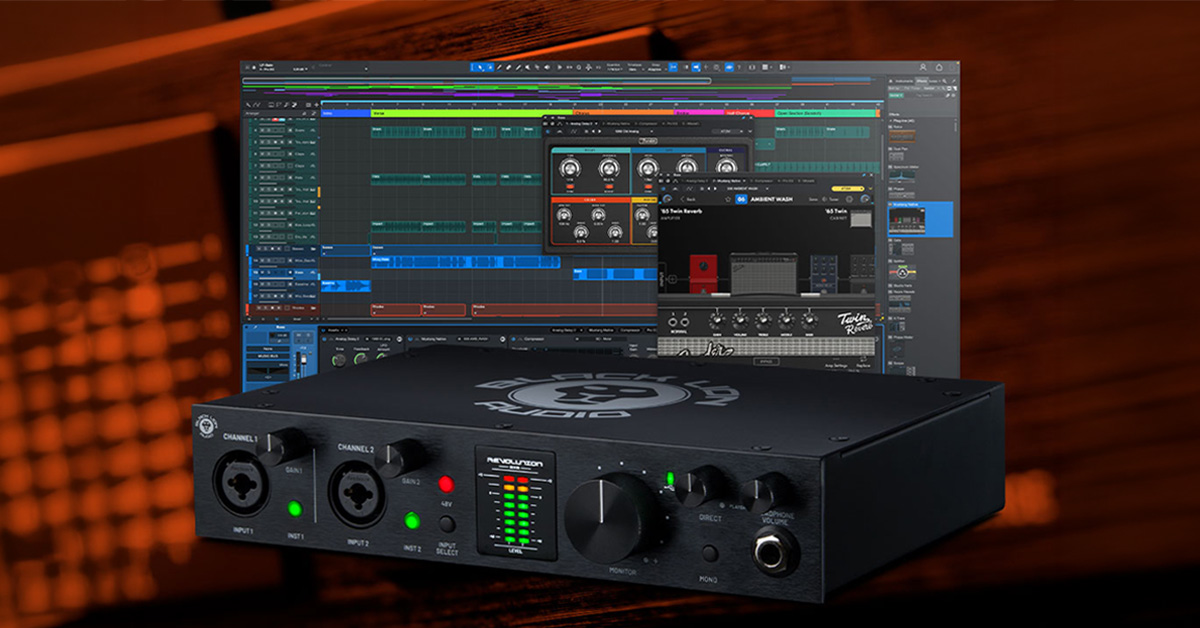The width and height of the screenshot is (1200, 628).
Task: Open the Timebase dropdown
Action: tap(634, 67)
